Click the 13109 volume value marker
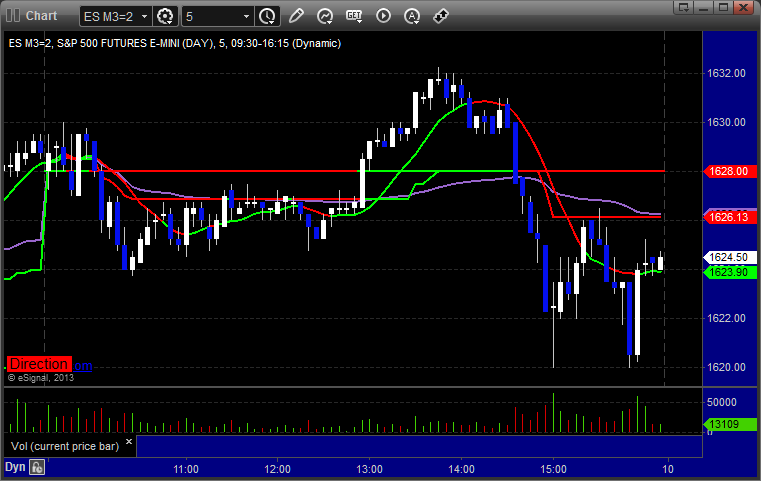761x481 pixels. [729, 424]
